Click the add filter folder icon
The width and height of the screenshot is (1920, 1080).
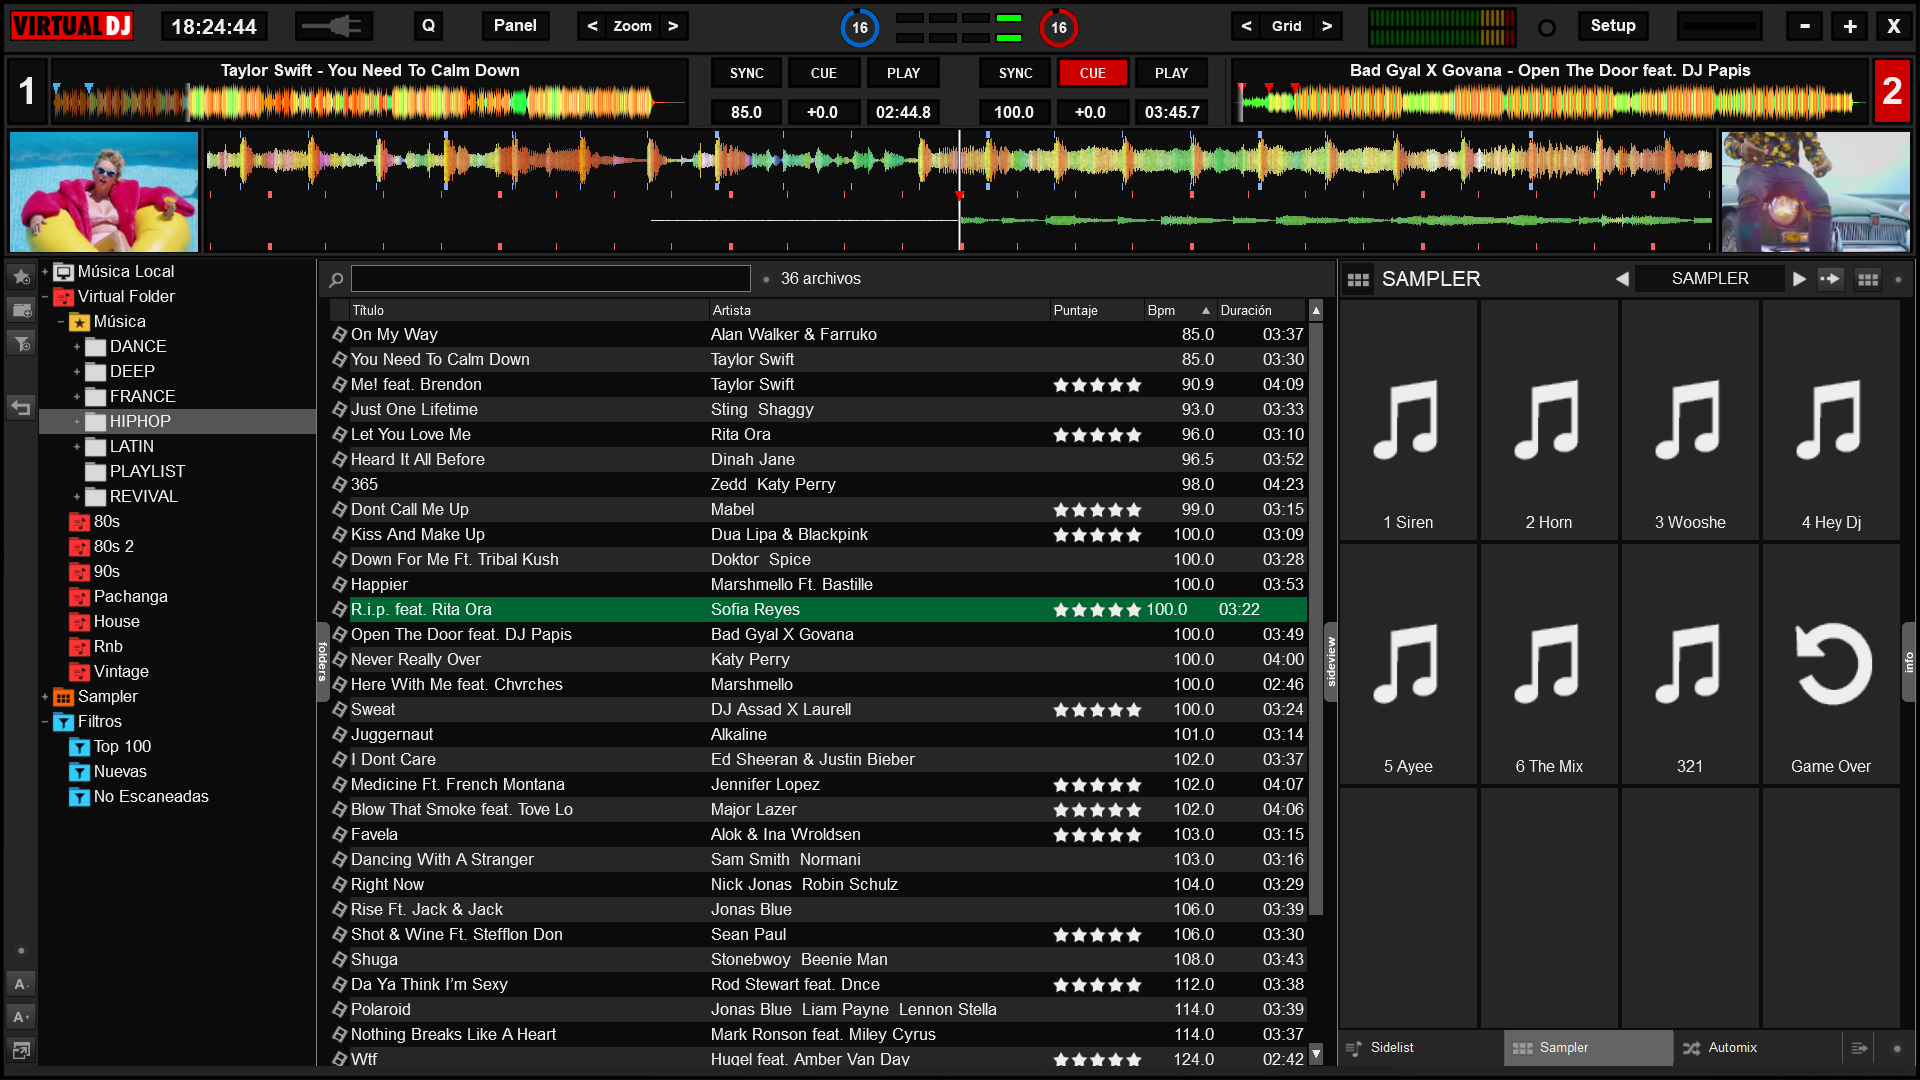pyautogui.click(x=21, y=344)
